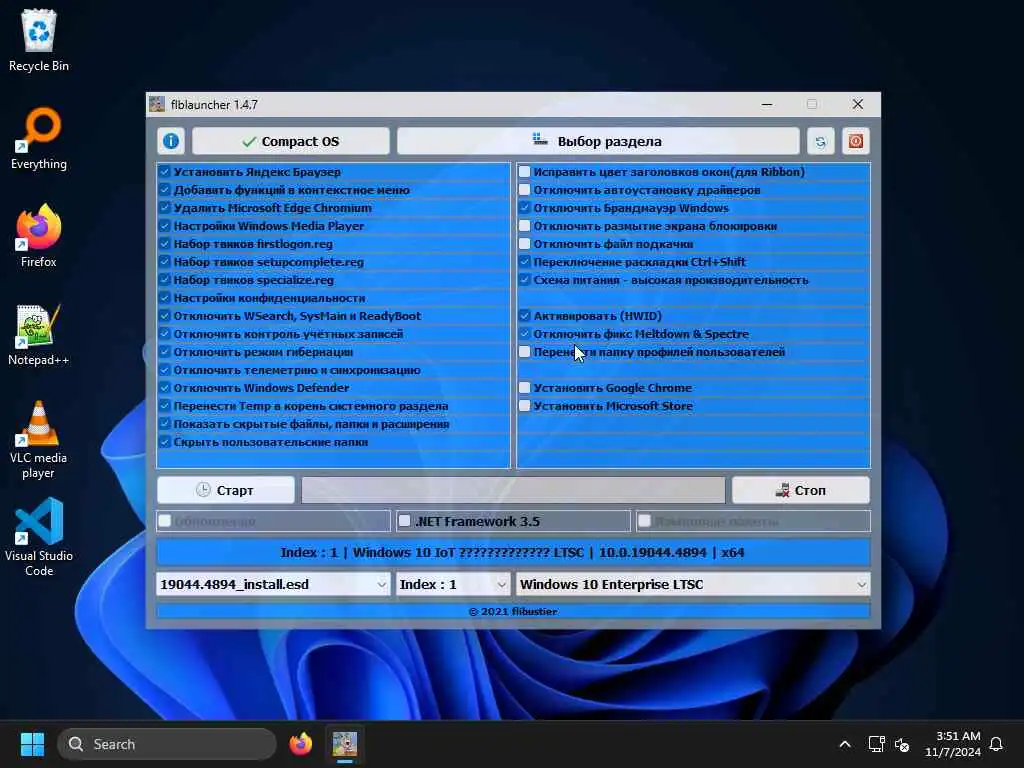Check Перенести папку профилей пользователей
The width and height of the screenshot is (1024, 768).
[524, 352]
